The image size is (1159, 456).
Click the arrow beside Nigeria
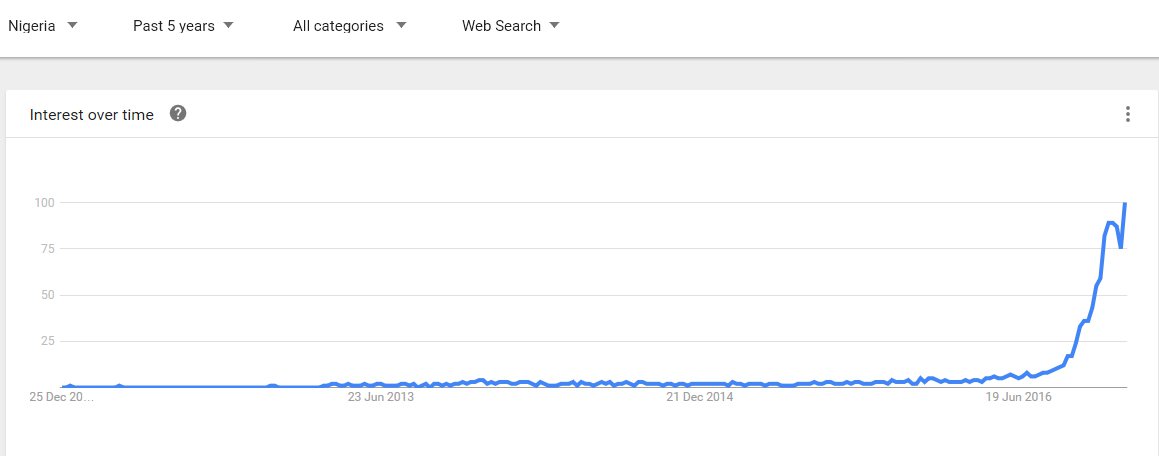[x=72, y=26]
